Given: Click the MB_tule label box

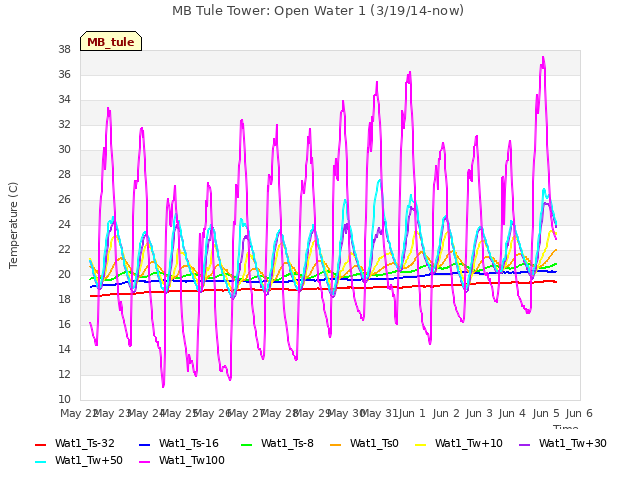Looking at the screenshot, I should tap(111, 41).
